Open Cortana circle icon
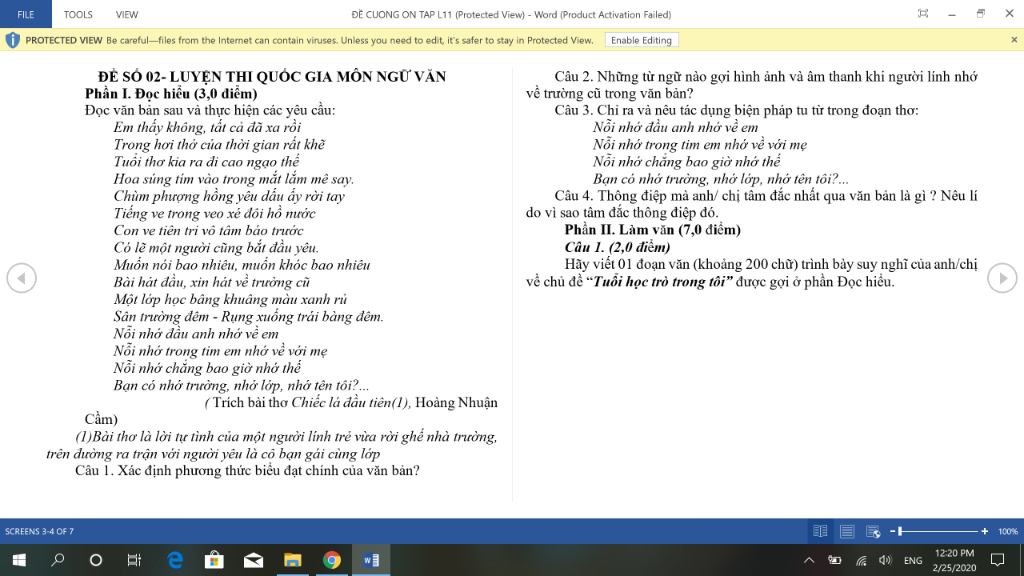 click(96, 560)
